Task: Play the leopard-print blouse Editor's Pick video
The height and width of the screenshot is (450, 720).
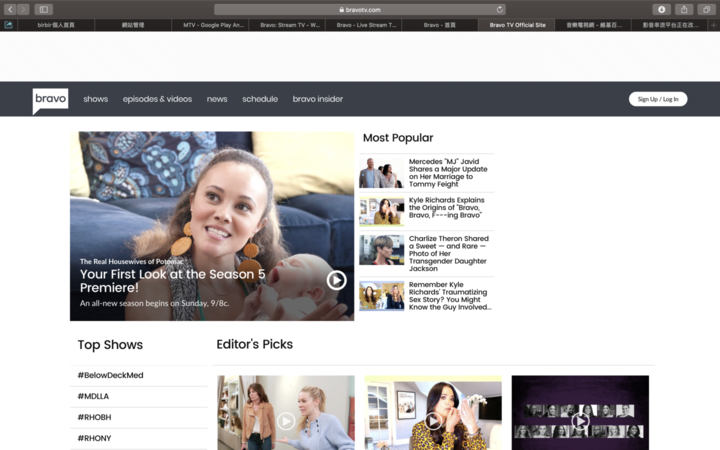Action: coord(433,421)
